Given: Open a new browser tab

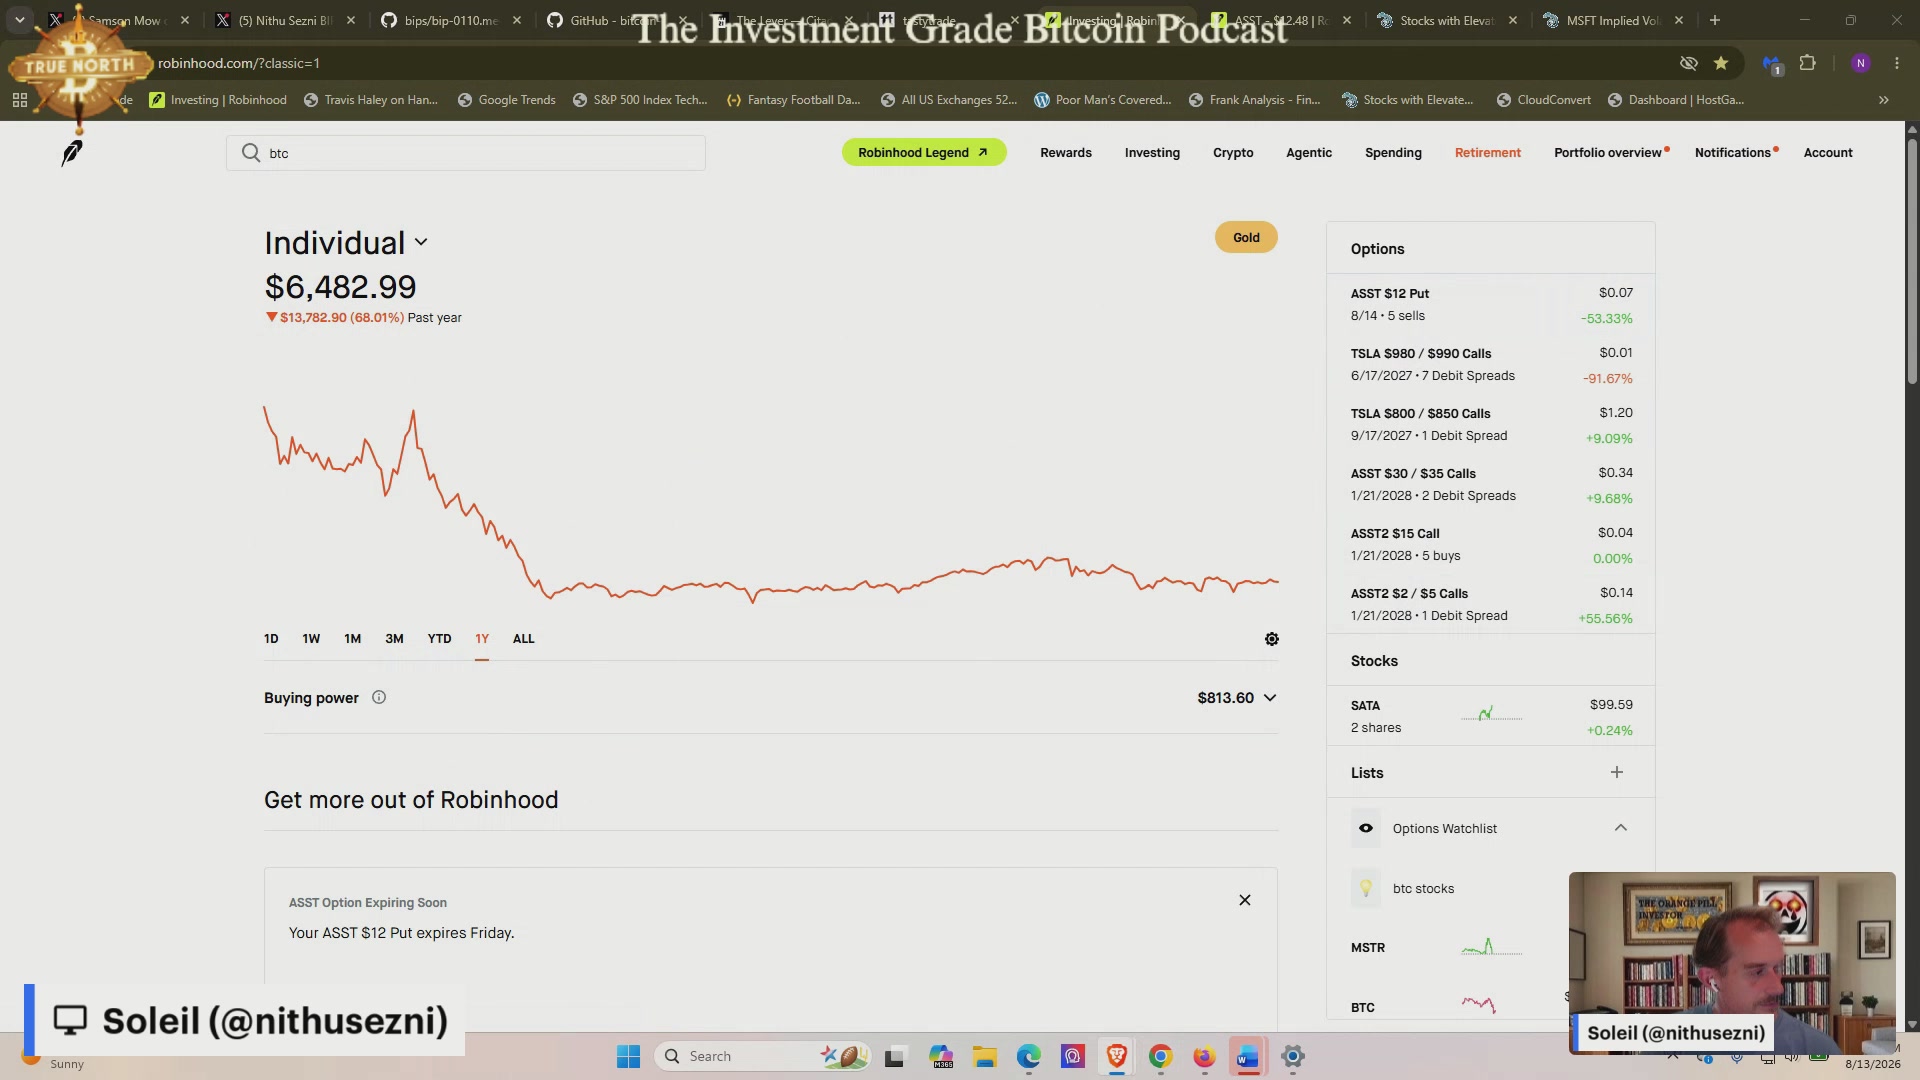Looking at the screenshot, I should tap(1715, 20).
